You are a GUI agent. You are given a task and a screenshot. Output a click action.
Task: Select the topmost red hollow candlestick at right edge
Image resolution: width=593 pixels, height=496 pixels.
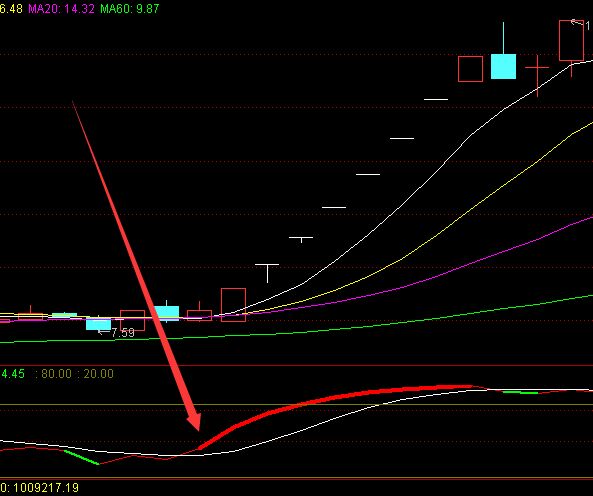click(571, 40)
